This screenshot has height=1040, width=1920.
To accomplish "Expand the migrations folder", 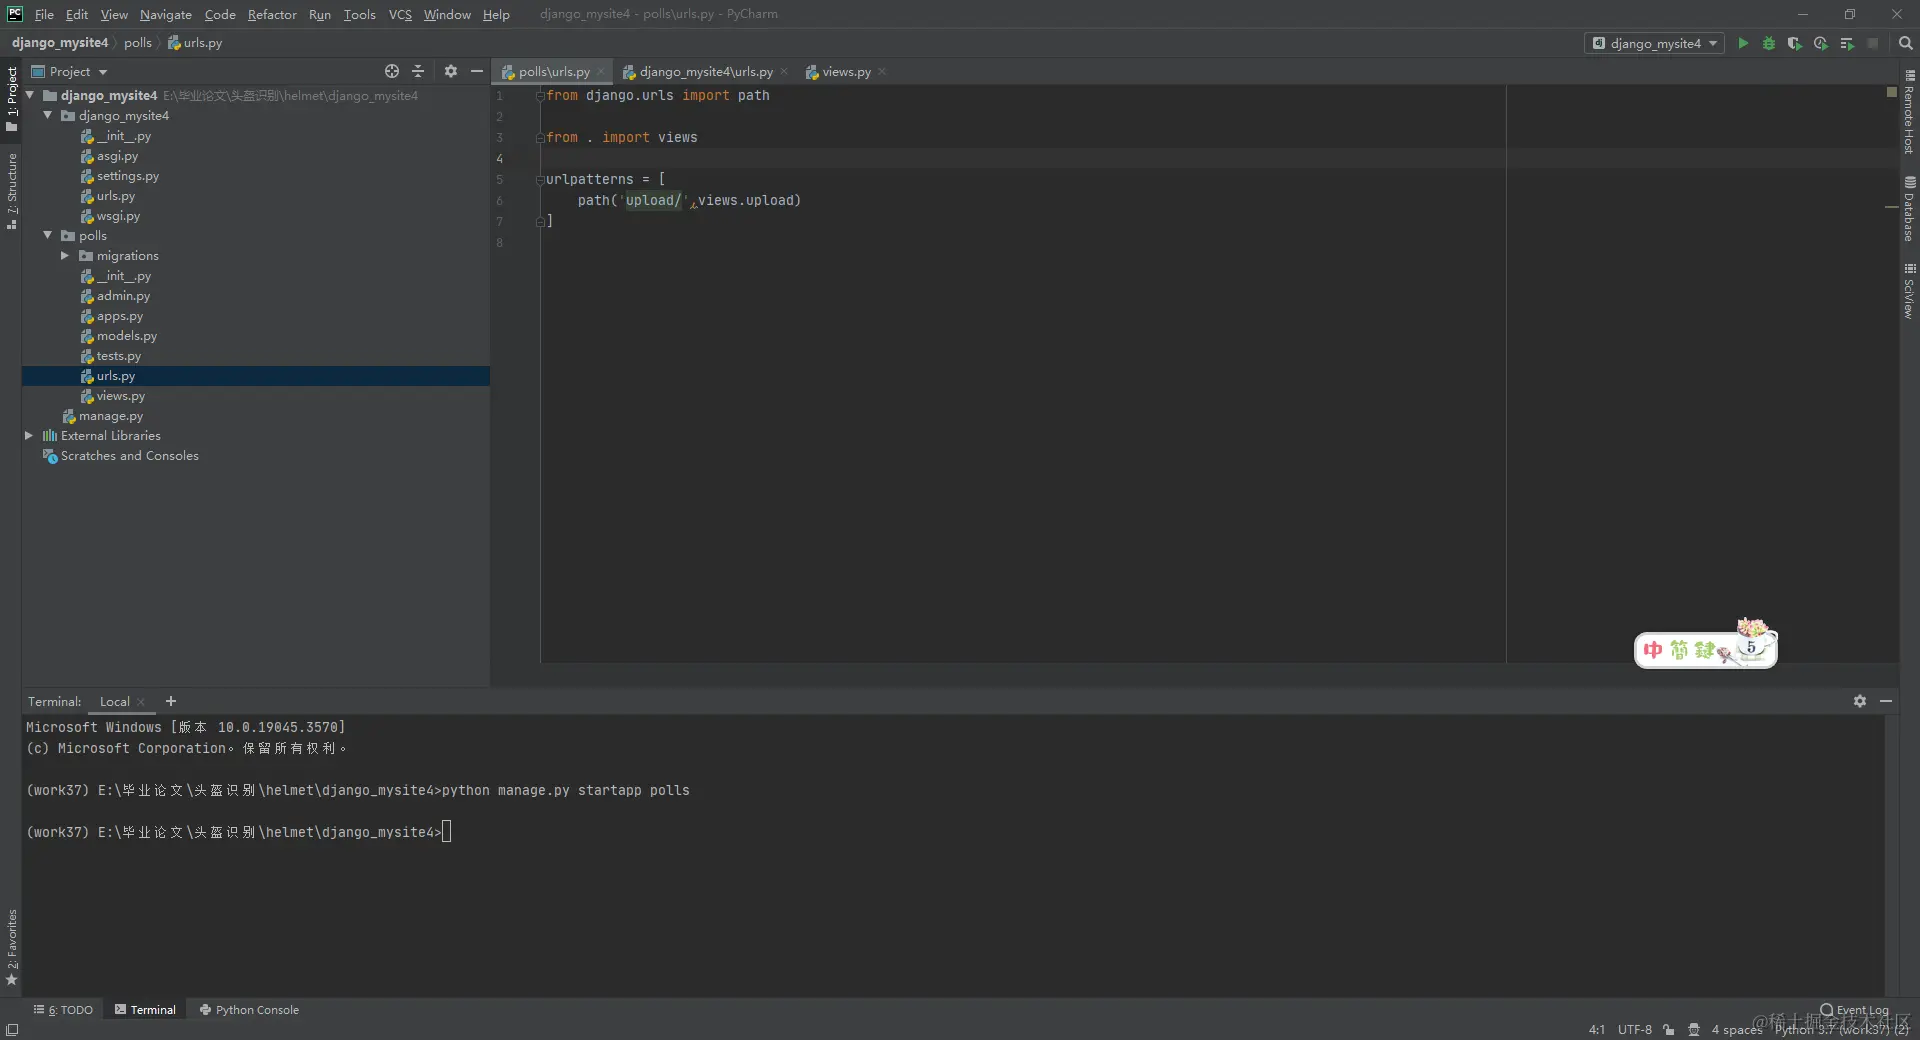I will pyautogui.click(x=65, y=255).
